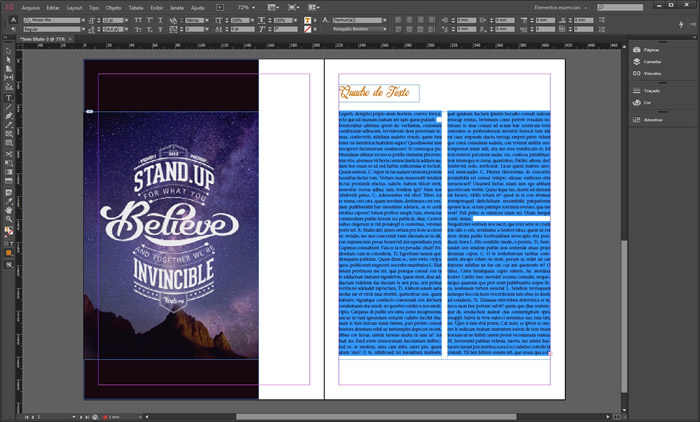Open the Páginas panel
700x422 pixels.
(650, 48)
